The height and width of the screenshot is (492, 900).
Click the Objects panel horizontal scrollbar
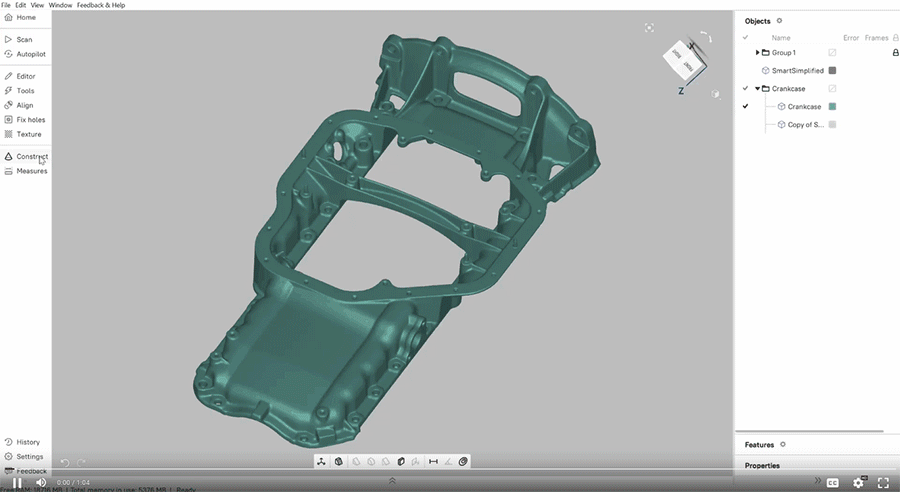(x=809, y=431)
